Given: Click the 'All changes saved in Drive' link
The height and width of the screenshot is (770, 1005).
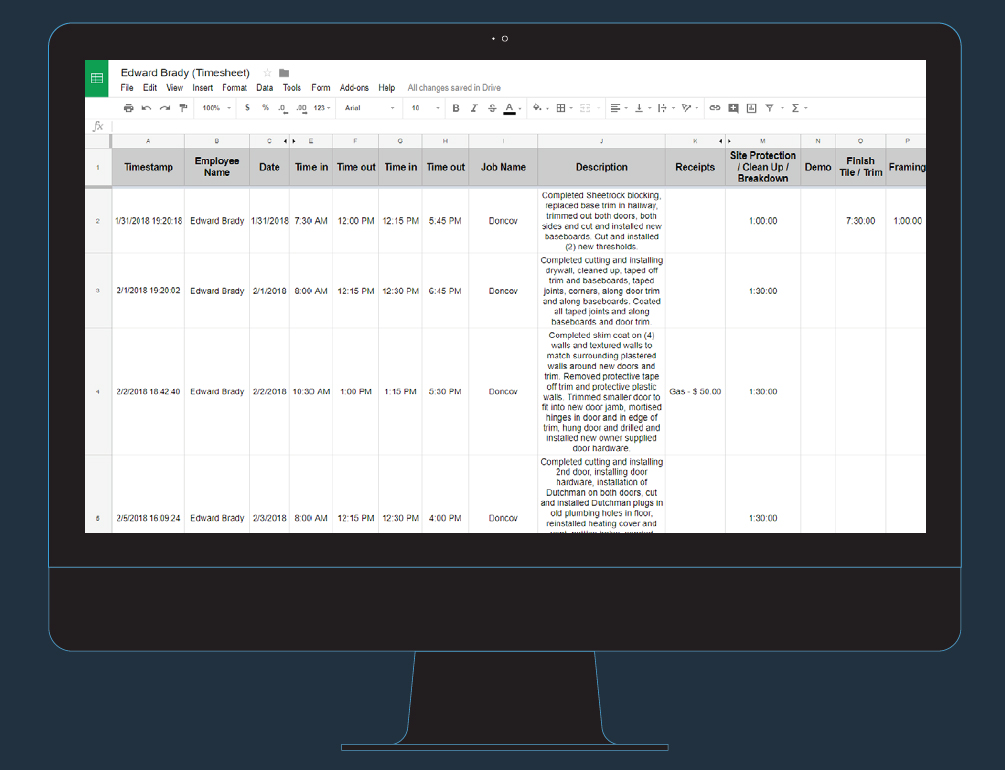Looking at the screenshot, I should (454, 88).
